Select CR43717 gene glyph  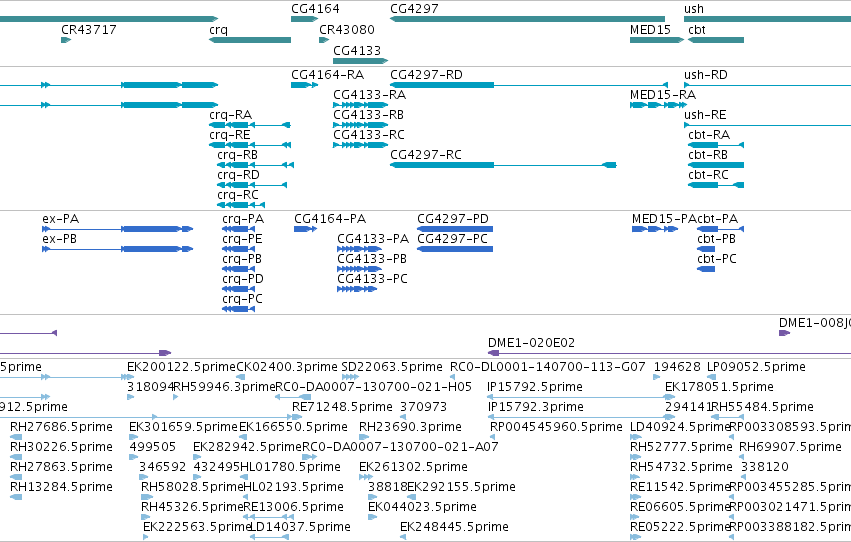(66, 40)
